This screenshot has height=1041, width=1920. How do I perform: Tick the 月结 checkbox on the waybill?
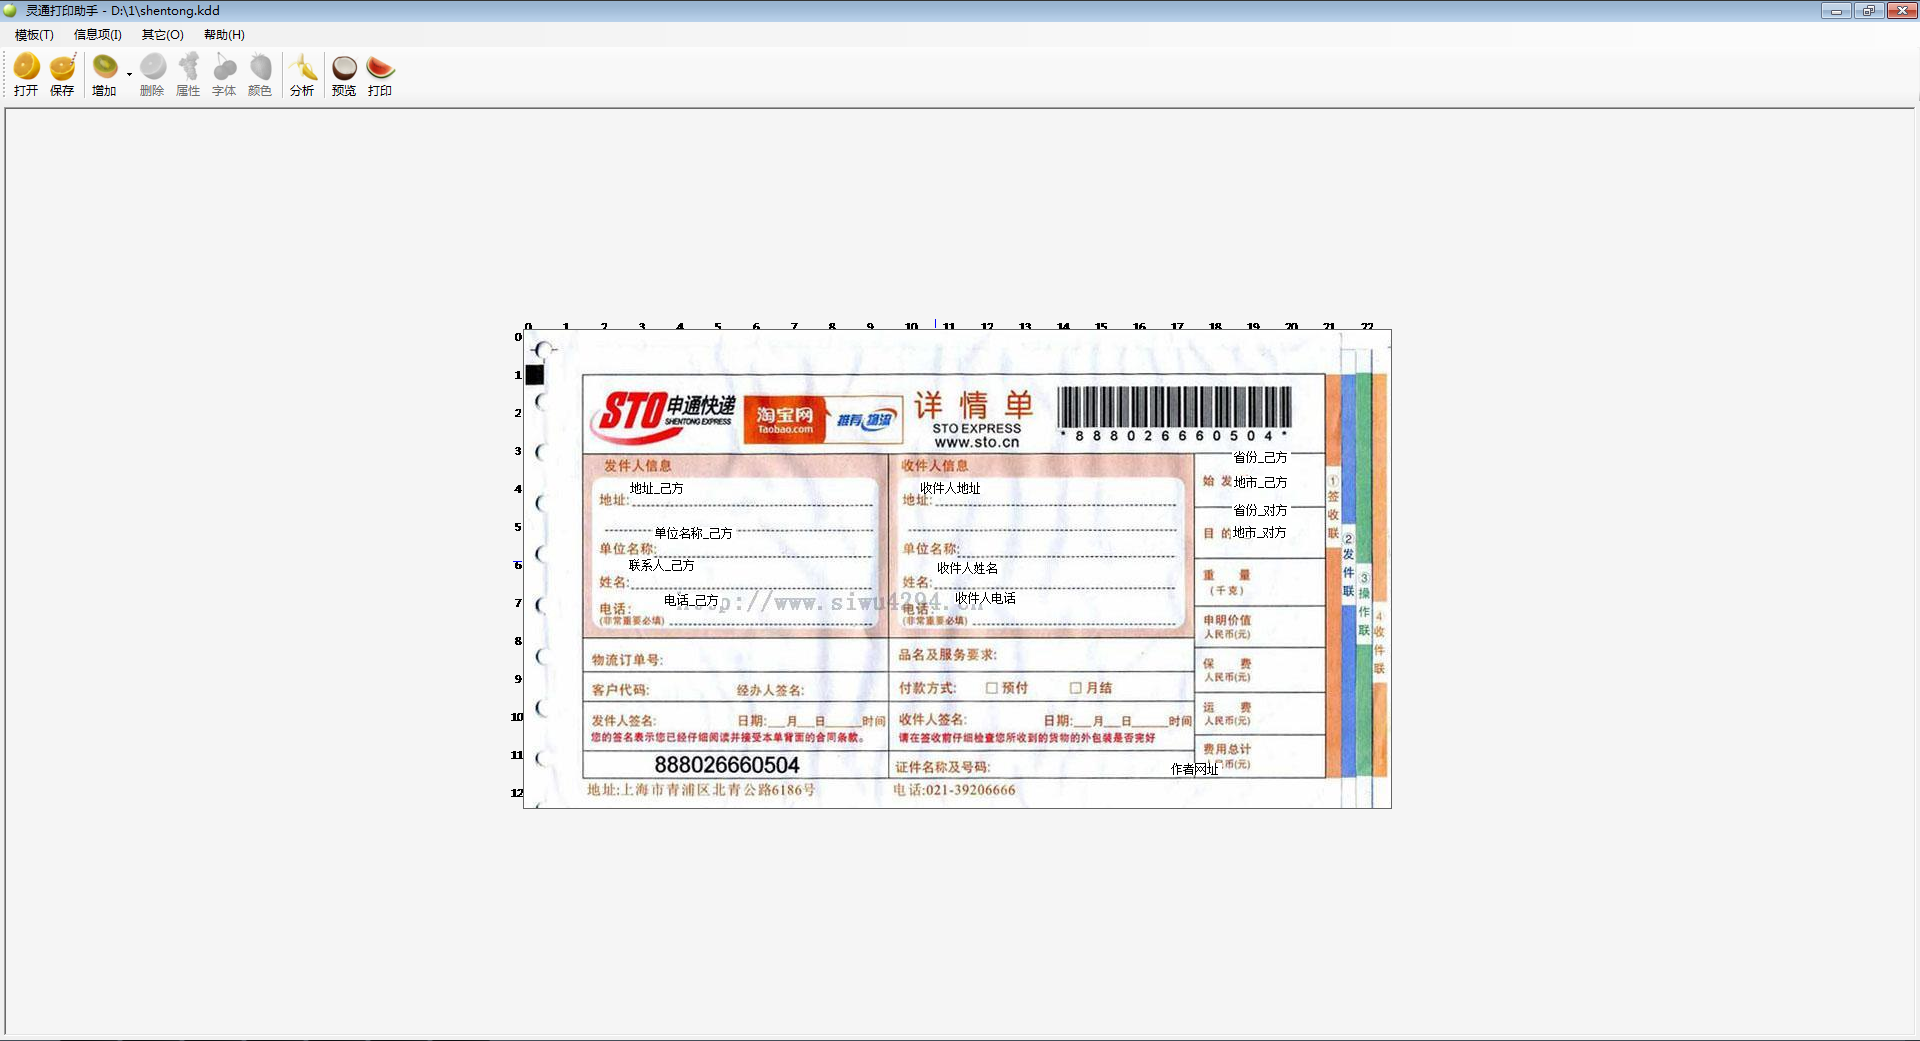pyautogui.click(x=1075, y=688)
